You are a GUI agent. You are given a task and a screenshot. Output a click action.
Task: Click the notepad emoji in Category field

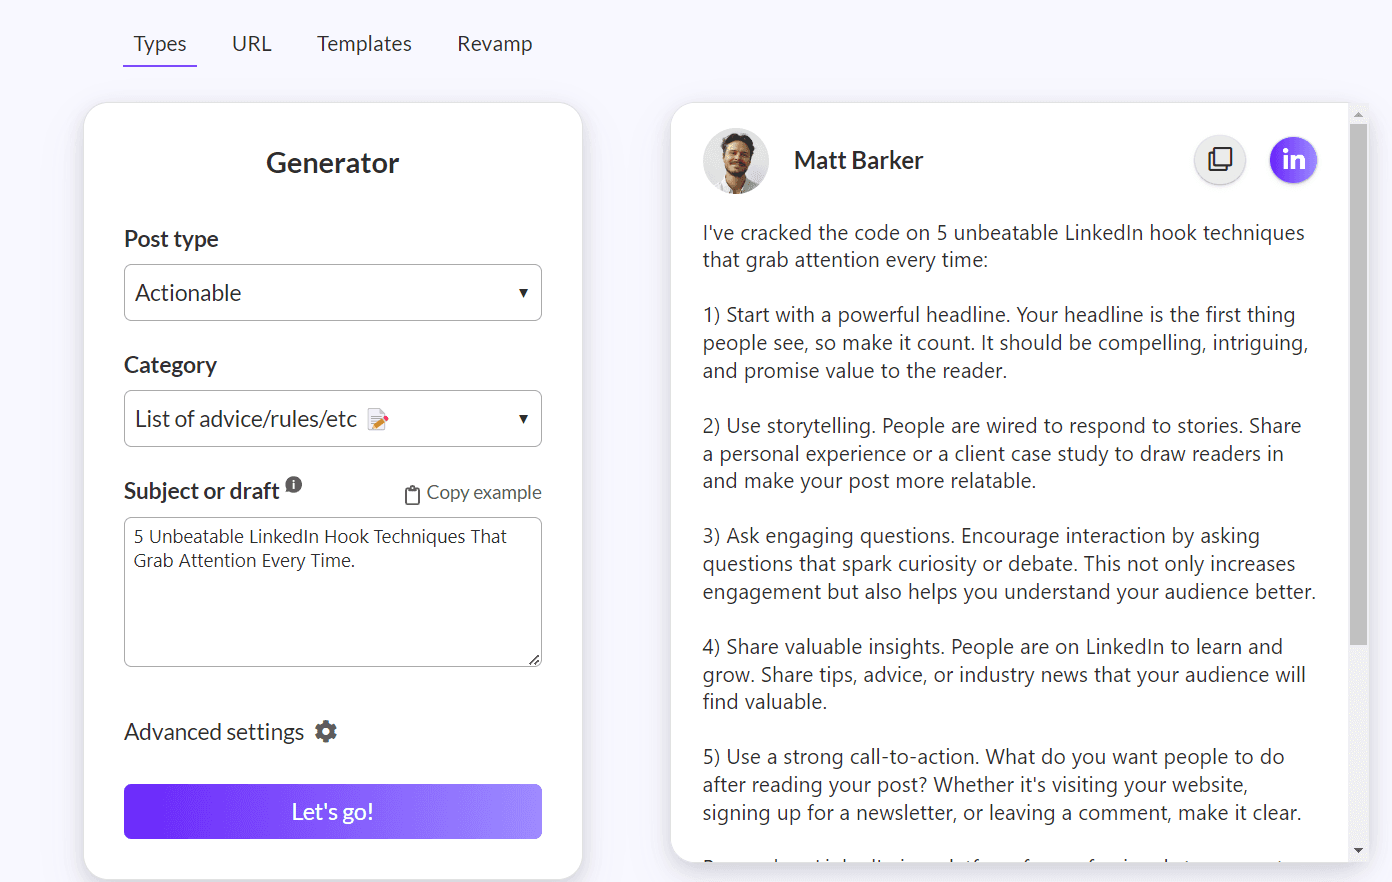[x=378, y=420]
